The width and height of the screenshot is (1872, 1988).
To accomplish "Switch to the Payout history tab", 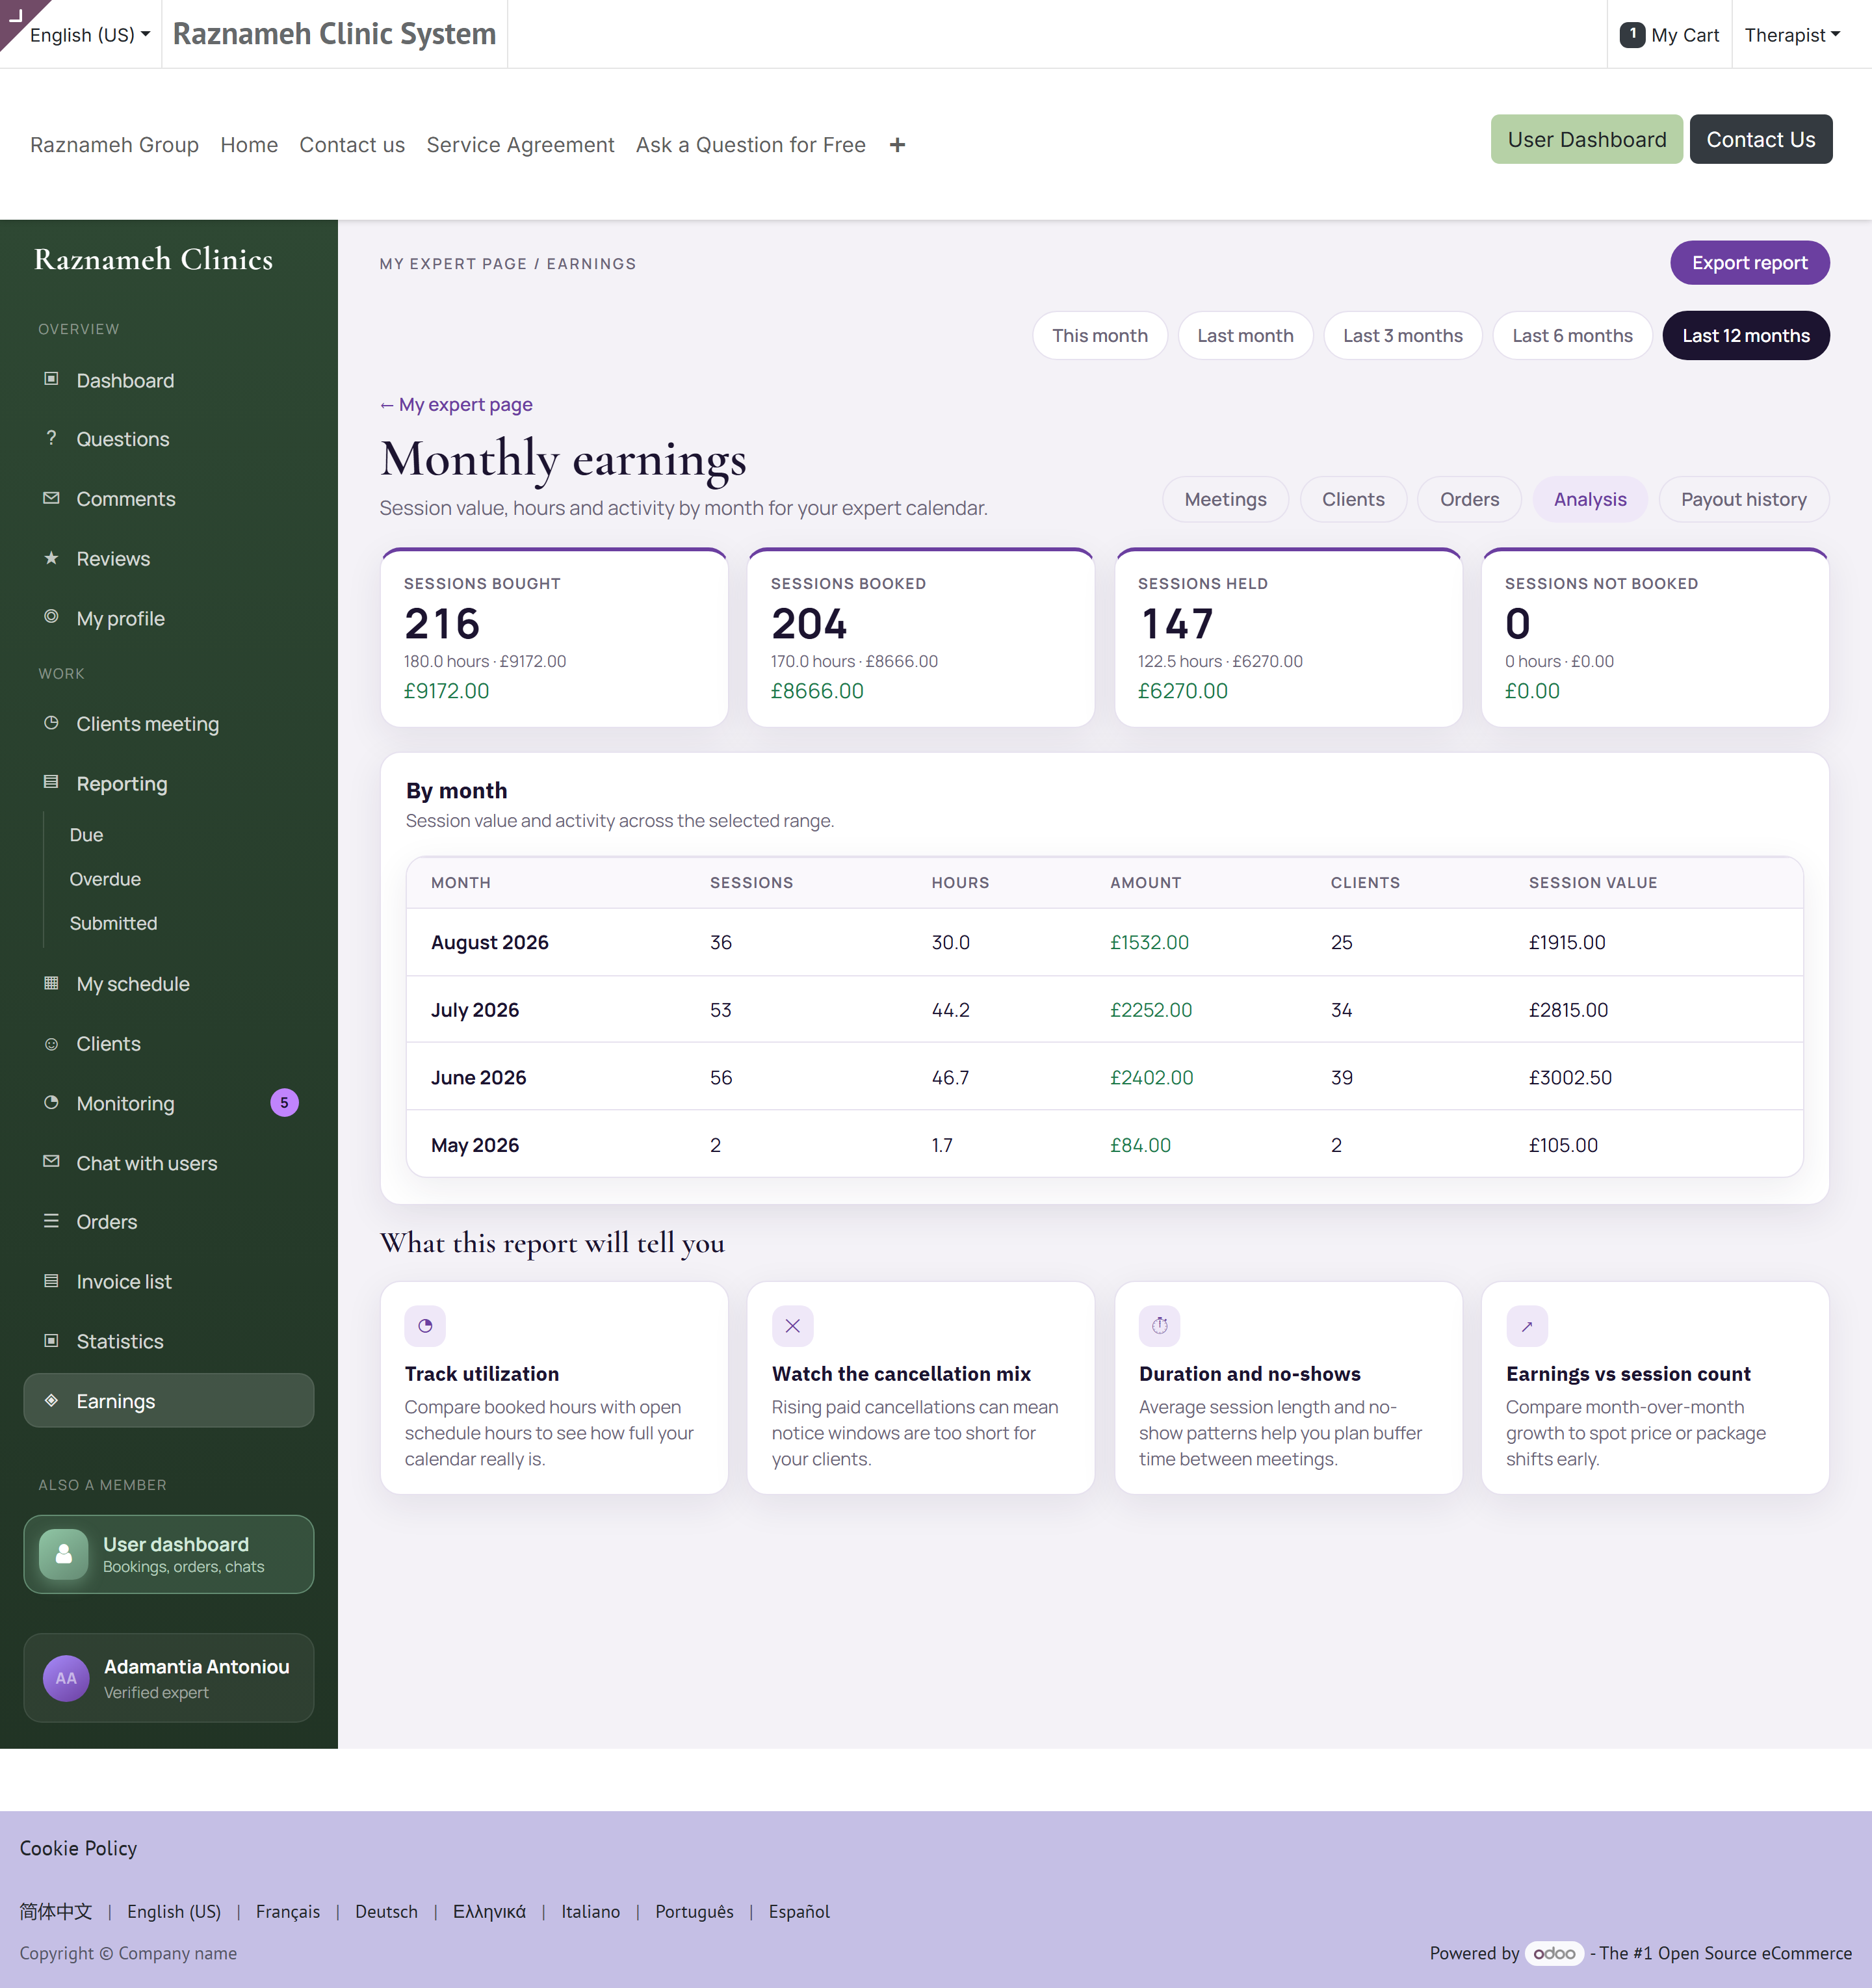I will (x=1743, y=499).
